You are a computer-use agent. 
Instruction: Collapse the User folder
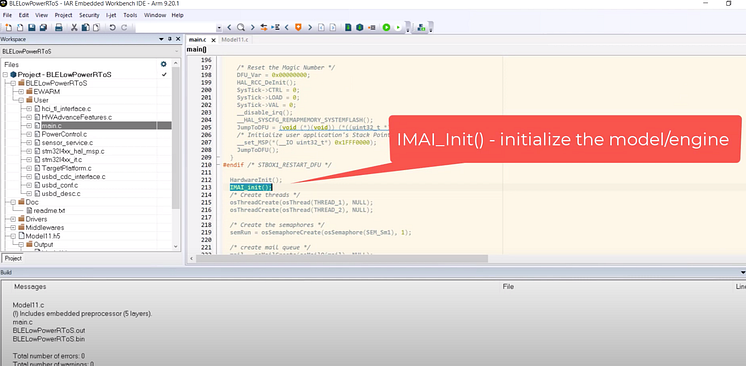(x=21, y=100)
